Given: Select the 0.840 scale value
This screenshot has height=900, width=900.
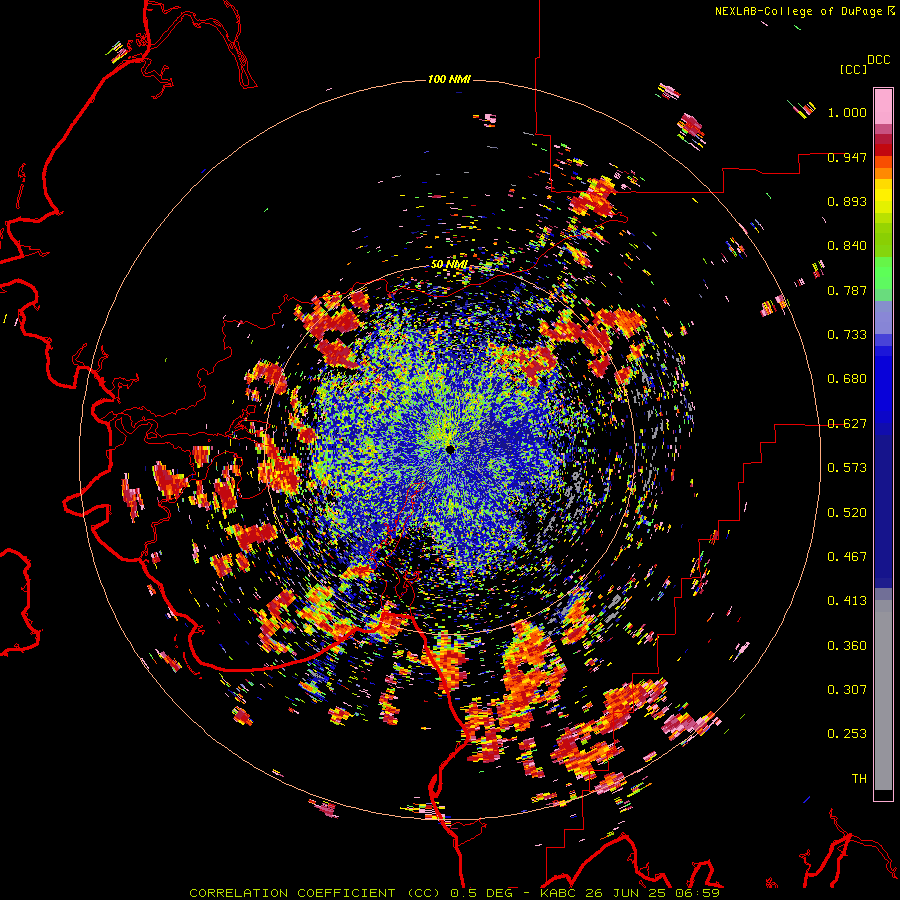Looking at the screenshot, I should (847, 246).
